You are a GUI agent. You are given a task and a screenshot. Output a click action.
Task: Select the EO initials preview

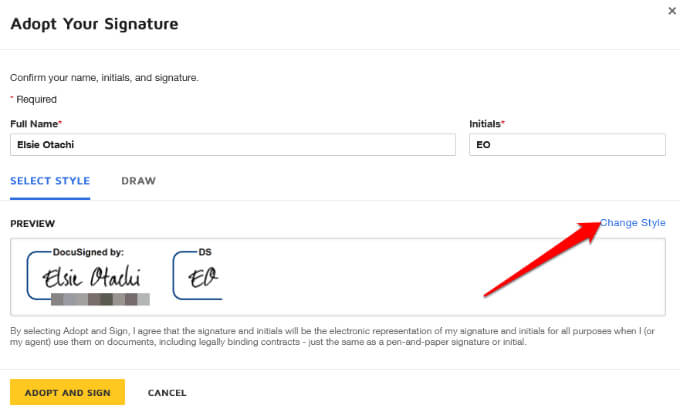203,276
